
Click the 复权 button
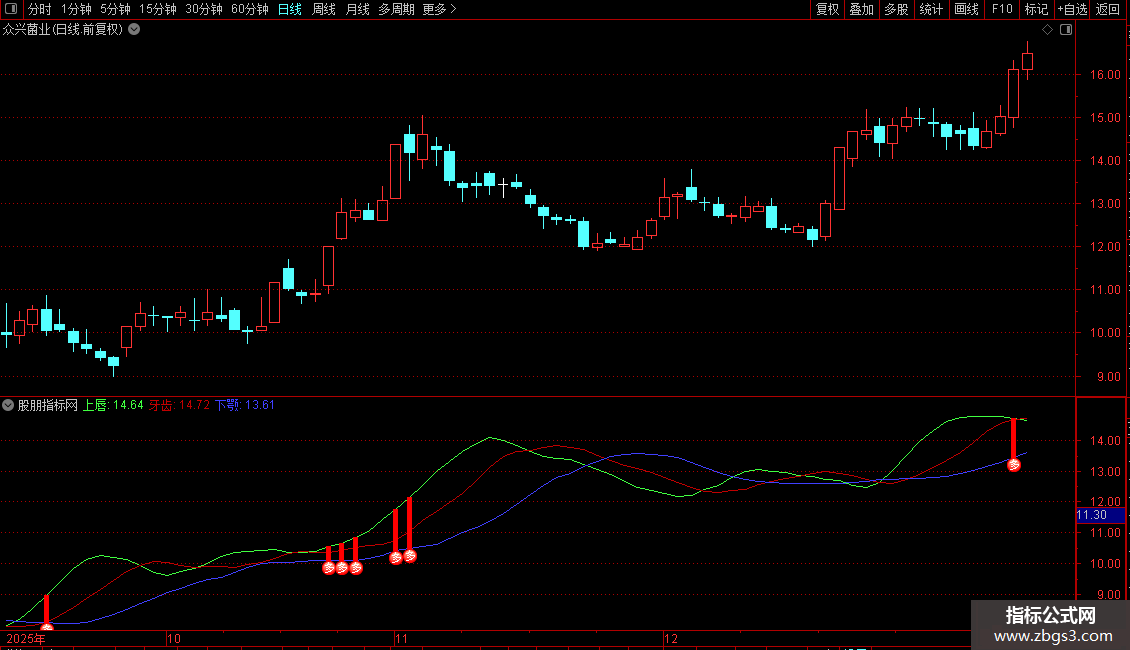click(827, 9)
